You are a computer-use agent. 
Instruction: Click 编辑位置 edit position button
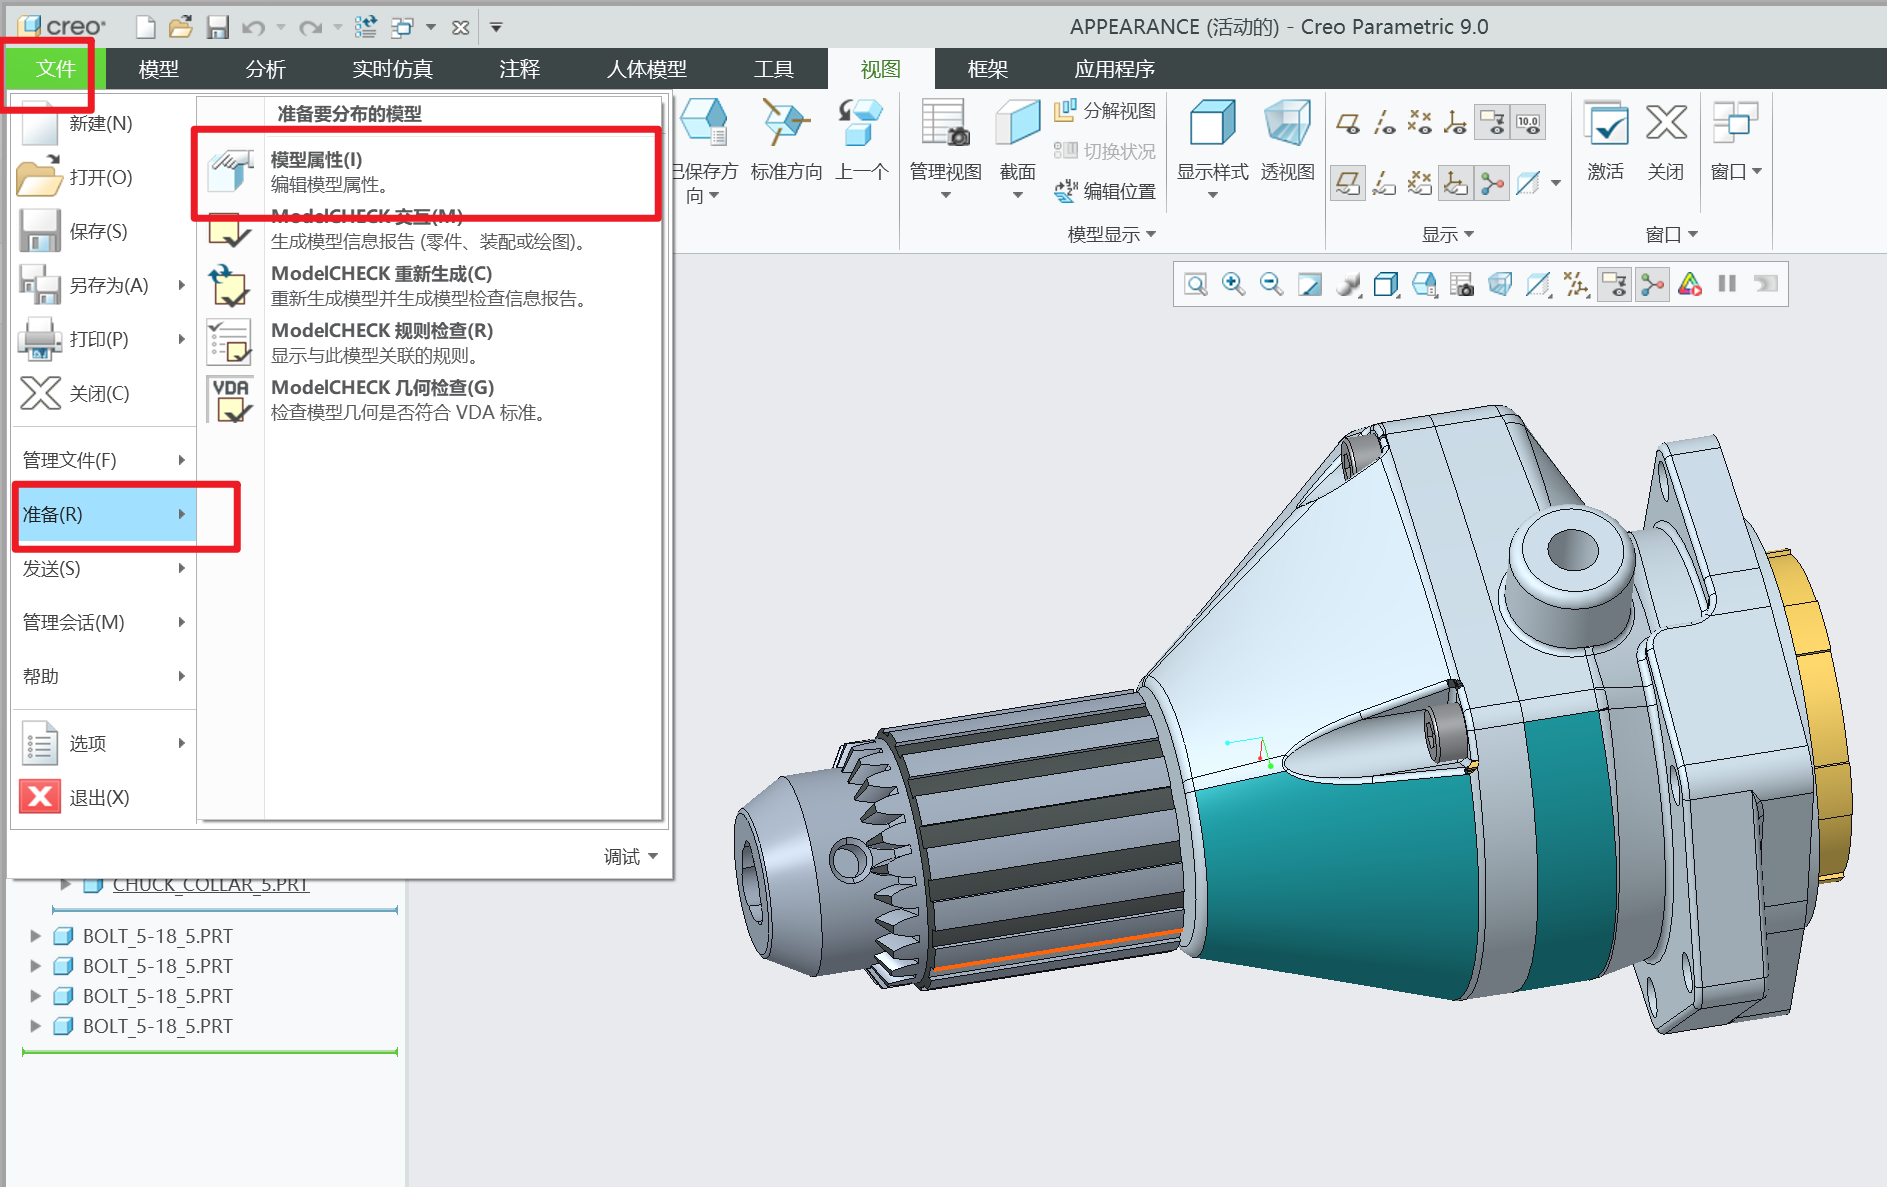coord(1105,191)
